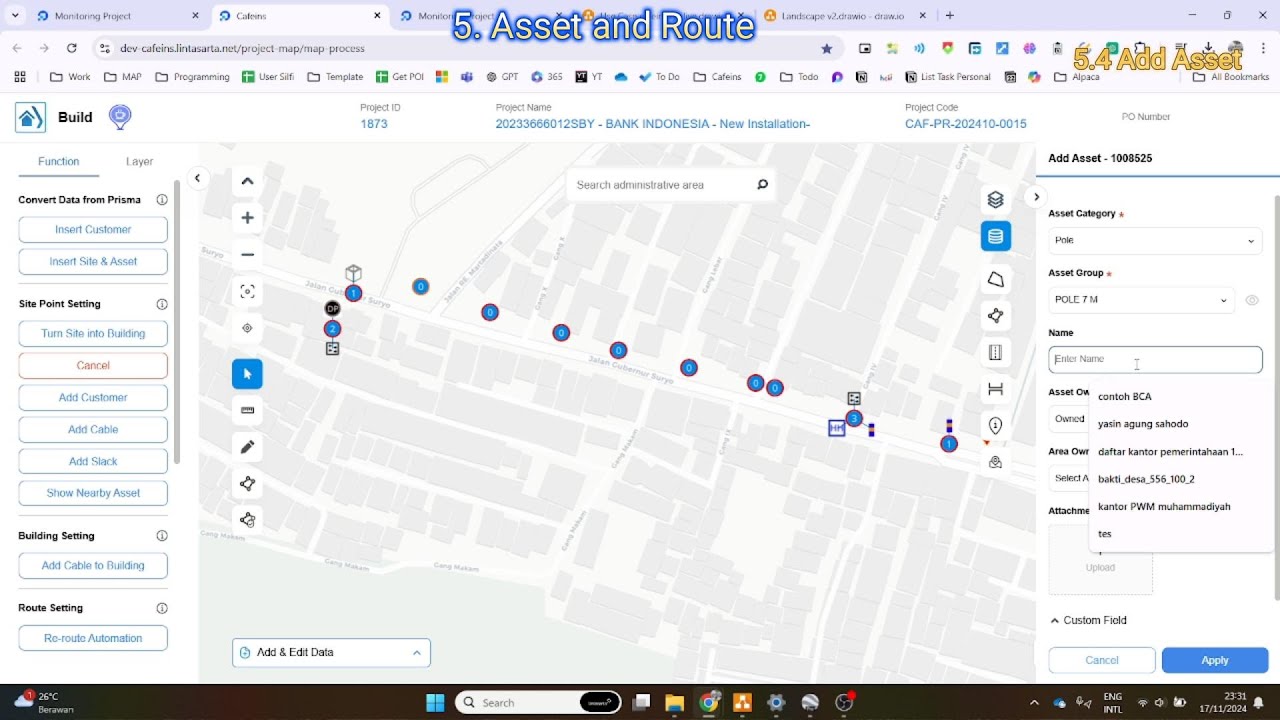Toggle the eye icon beside Asset Group
This screenshot has height=720, width=1280.
coord(1252,300)
